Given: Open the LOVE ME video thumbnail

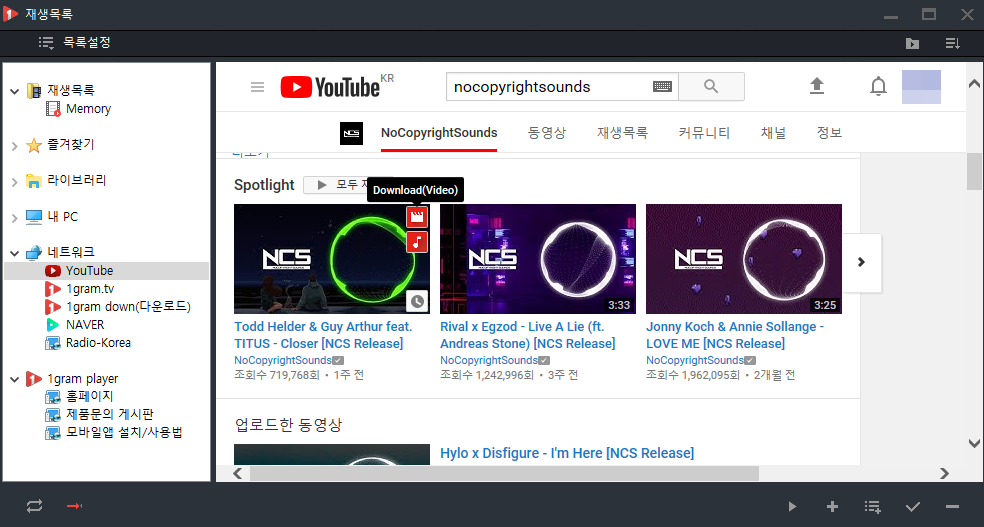Looking at the screenshot, I should [x=744, y=258].
